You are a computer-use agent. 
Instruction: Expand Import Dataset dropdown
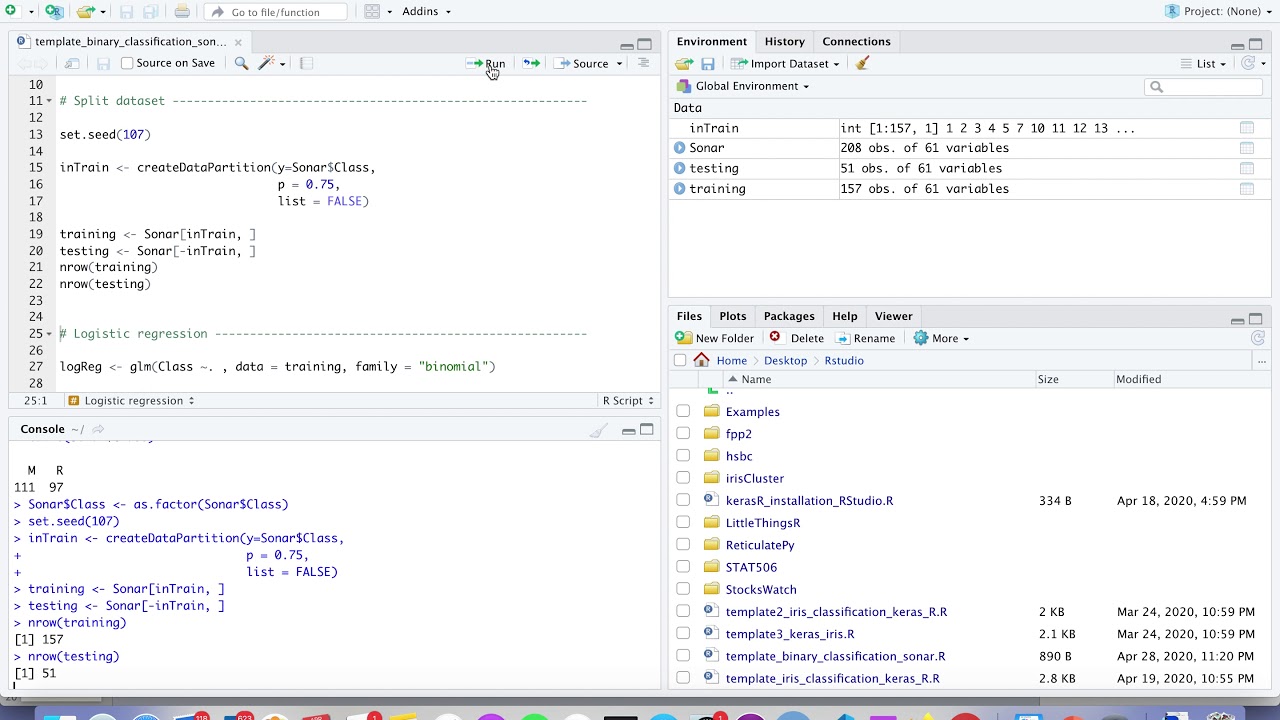coord(785,63)
